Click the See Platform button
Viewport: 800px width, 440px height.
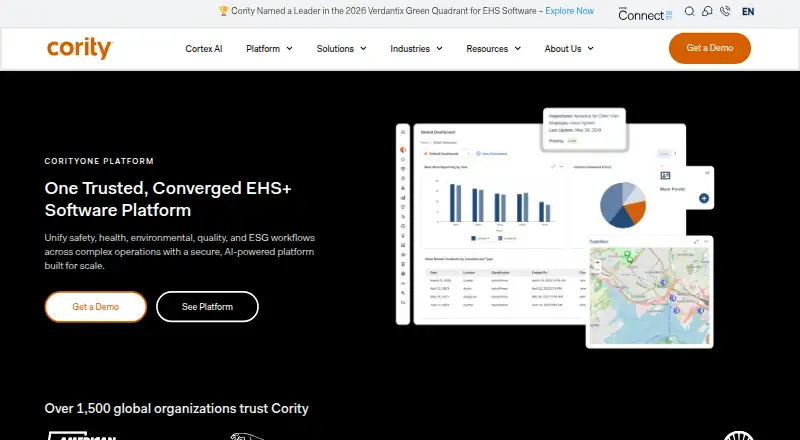click(207, 307)
